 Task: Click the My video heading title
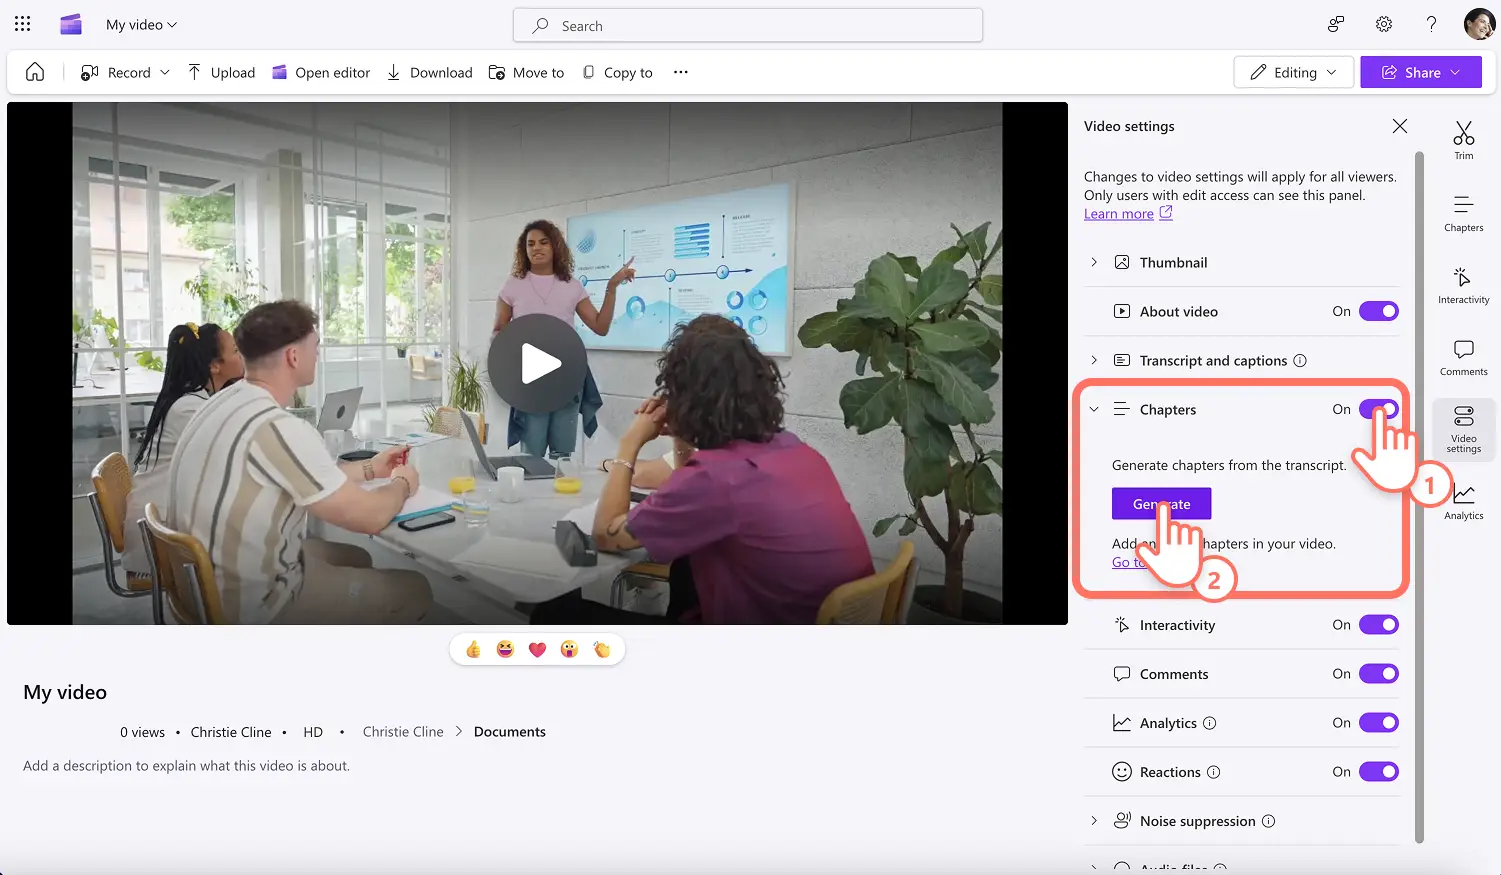(x=65, y=692)
